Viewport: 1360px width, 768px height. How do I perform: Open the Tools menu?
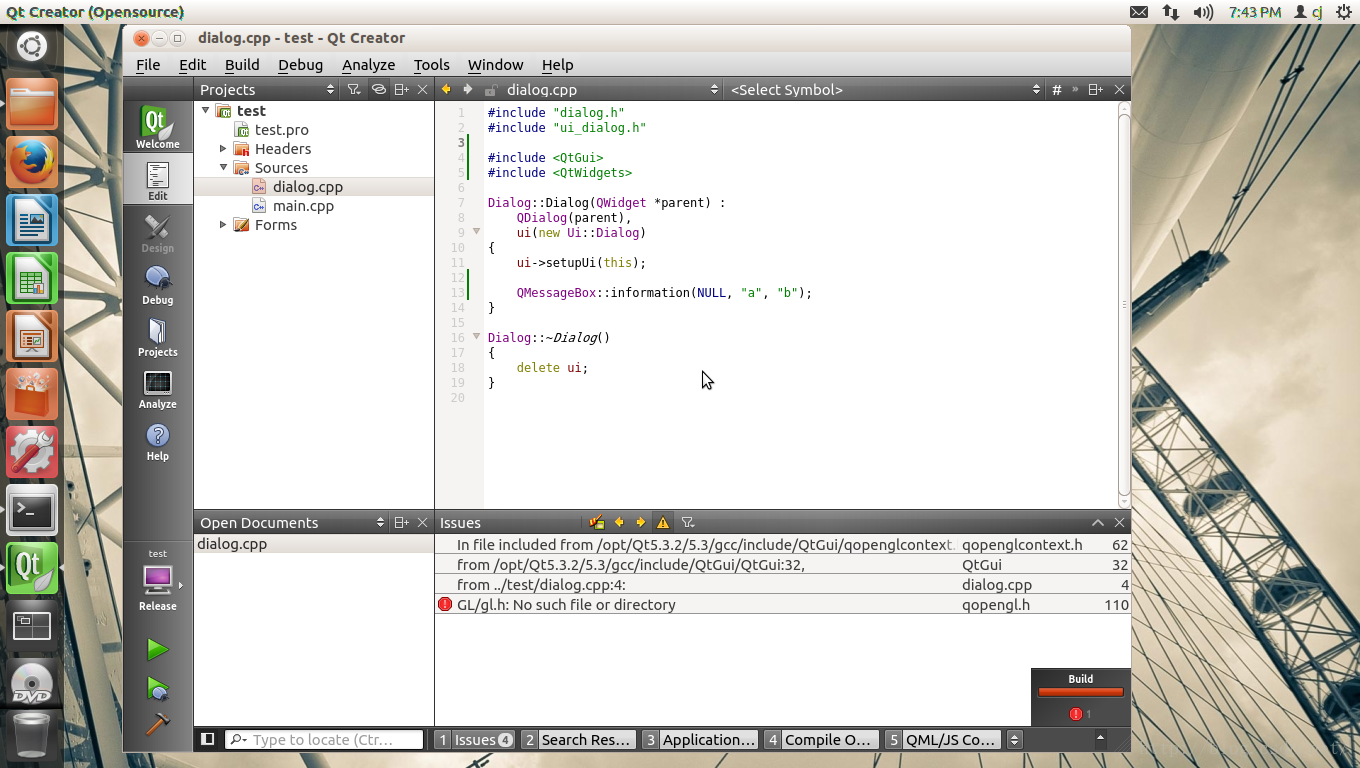[431, 64]
